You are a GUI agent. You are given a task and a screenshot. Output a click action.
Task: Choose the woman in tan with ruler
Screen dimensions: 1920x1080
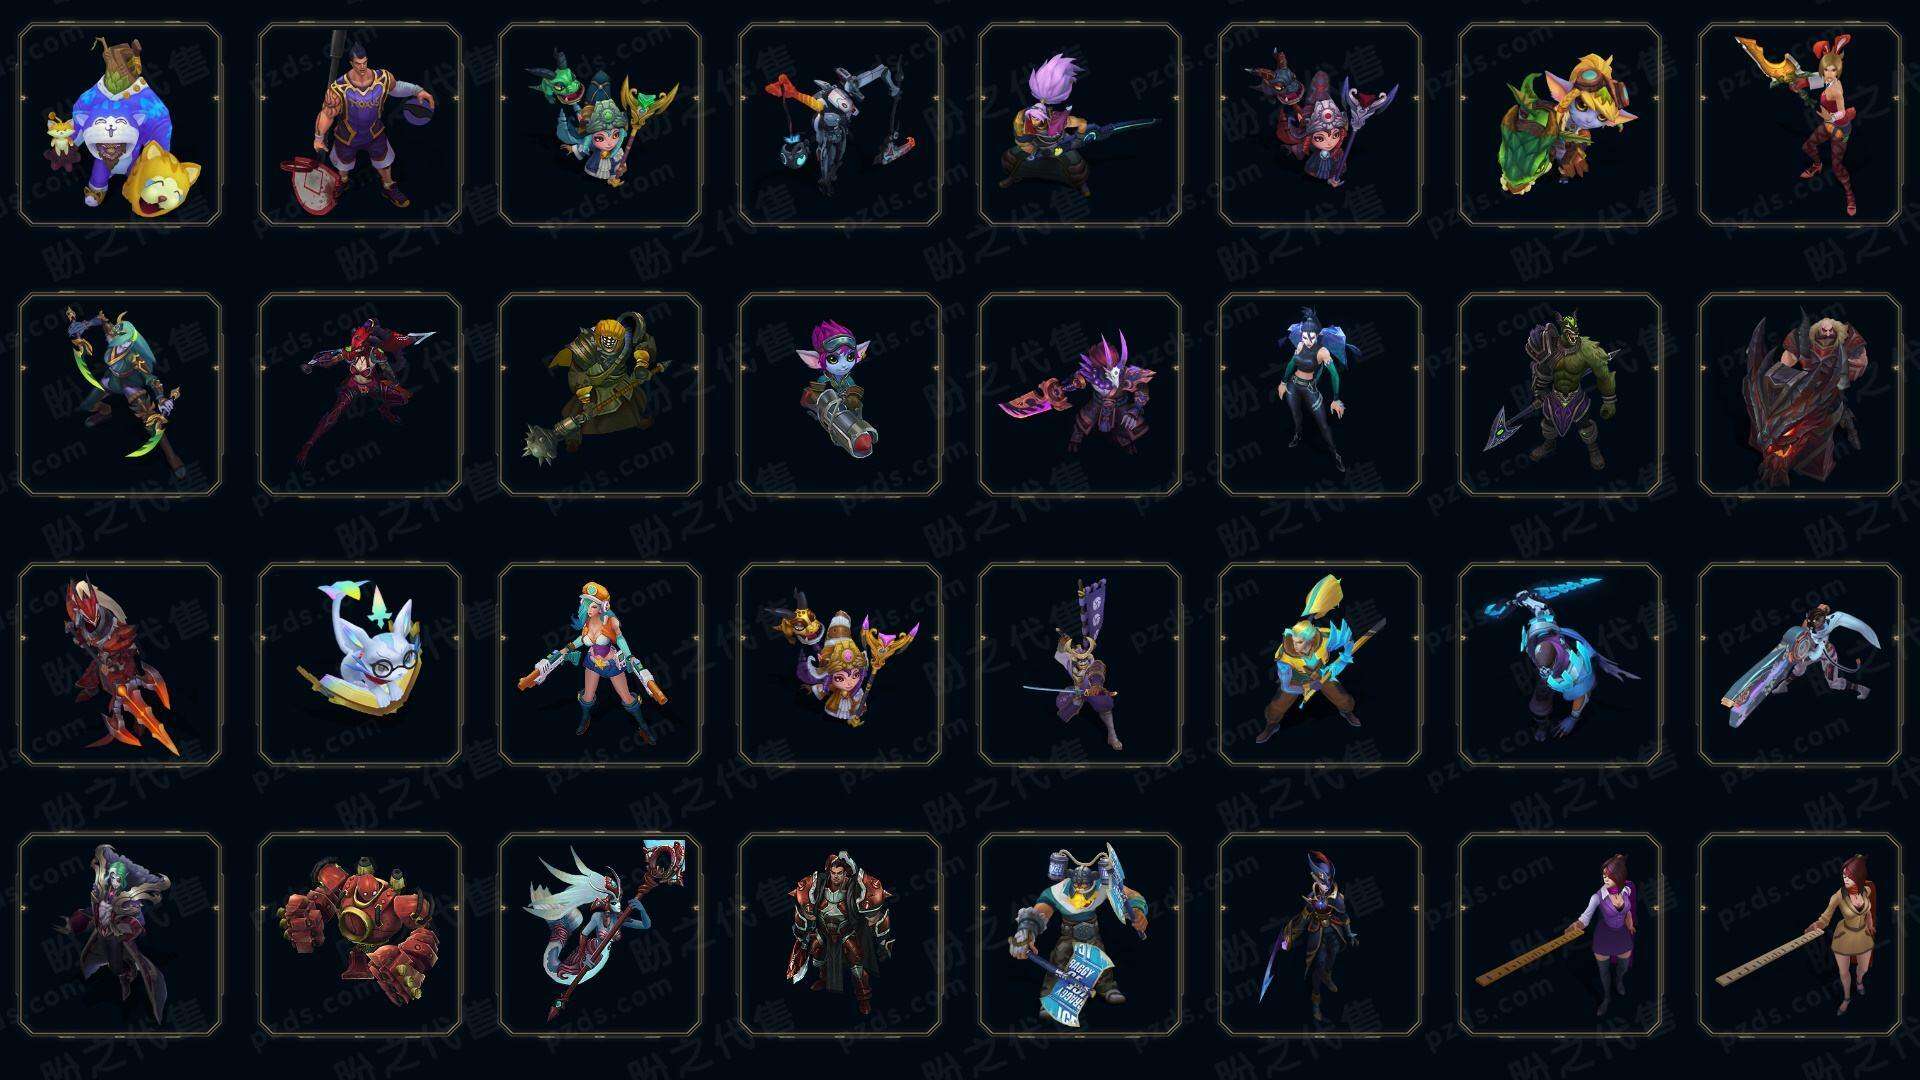click(x=1800, y=934)
